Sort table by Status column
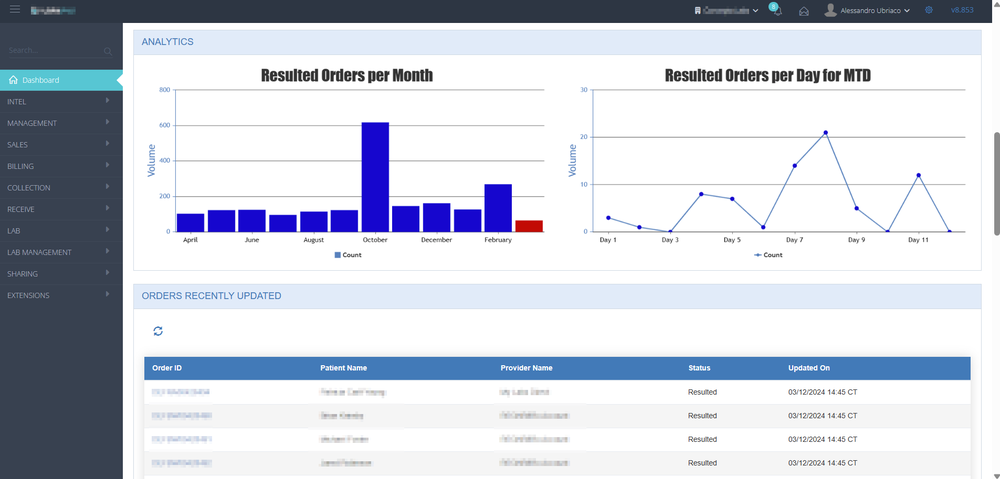1000x479 pixels. pos(699,368)
